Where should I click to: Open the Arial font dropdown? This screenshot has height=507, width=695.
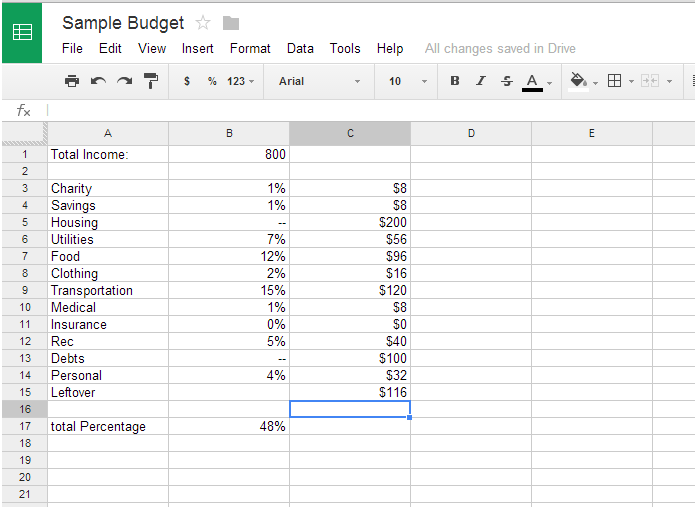(x=319, y=81)
